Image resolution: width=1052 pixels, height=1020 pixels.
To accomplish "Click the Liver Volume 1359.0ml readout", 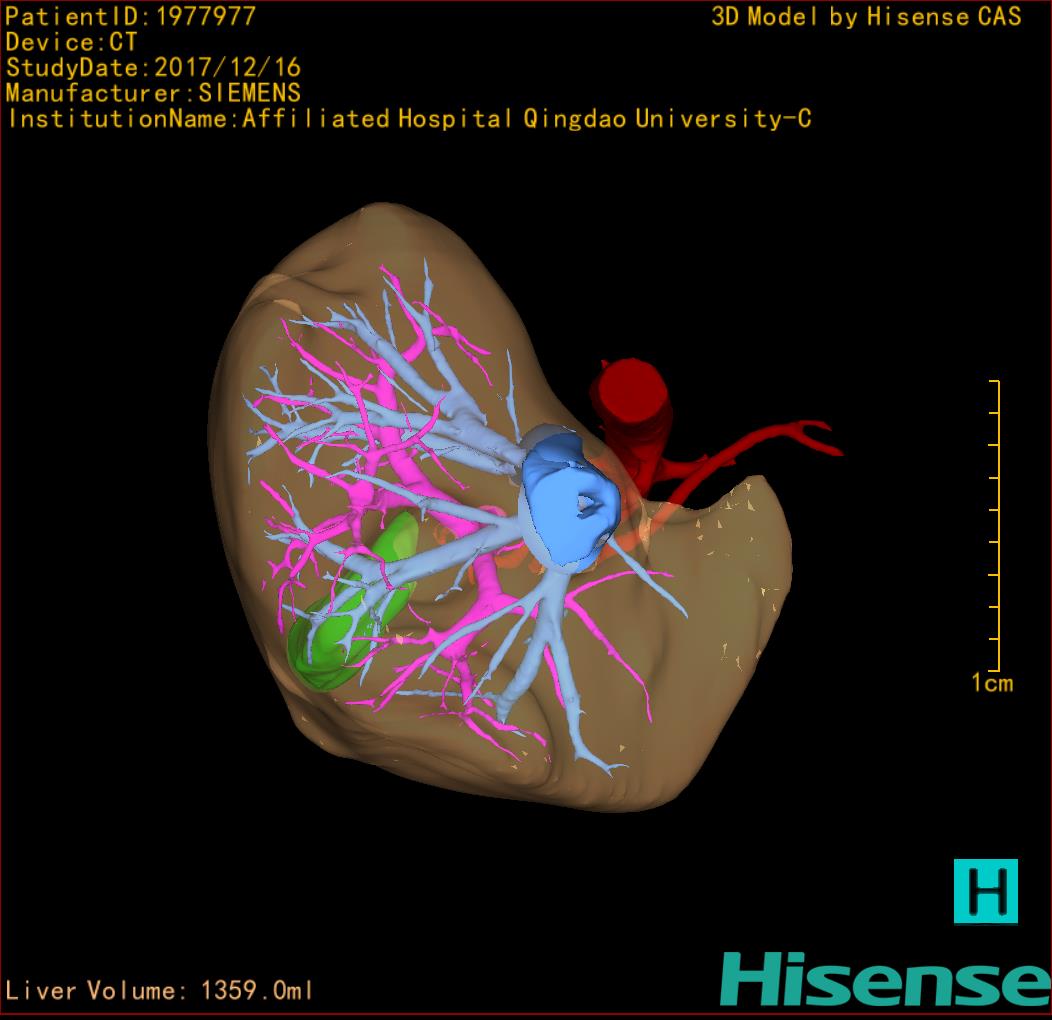I will click(x=160, y=991).
